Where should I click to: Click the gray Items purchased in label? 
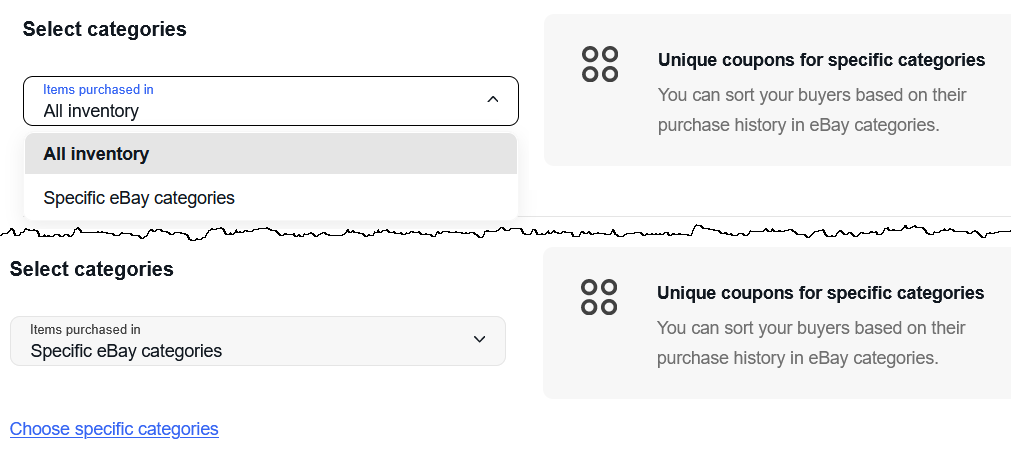click(85, 329)
